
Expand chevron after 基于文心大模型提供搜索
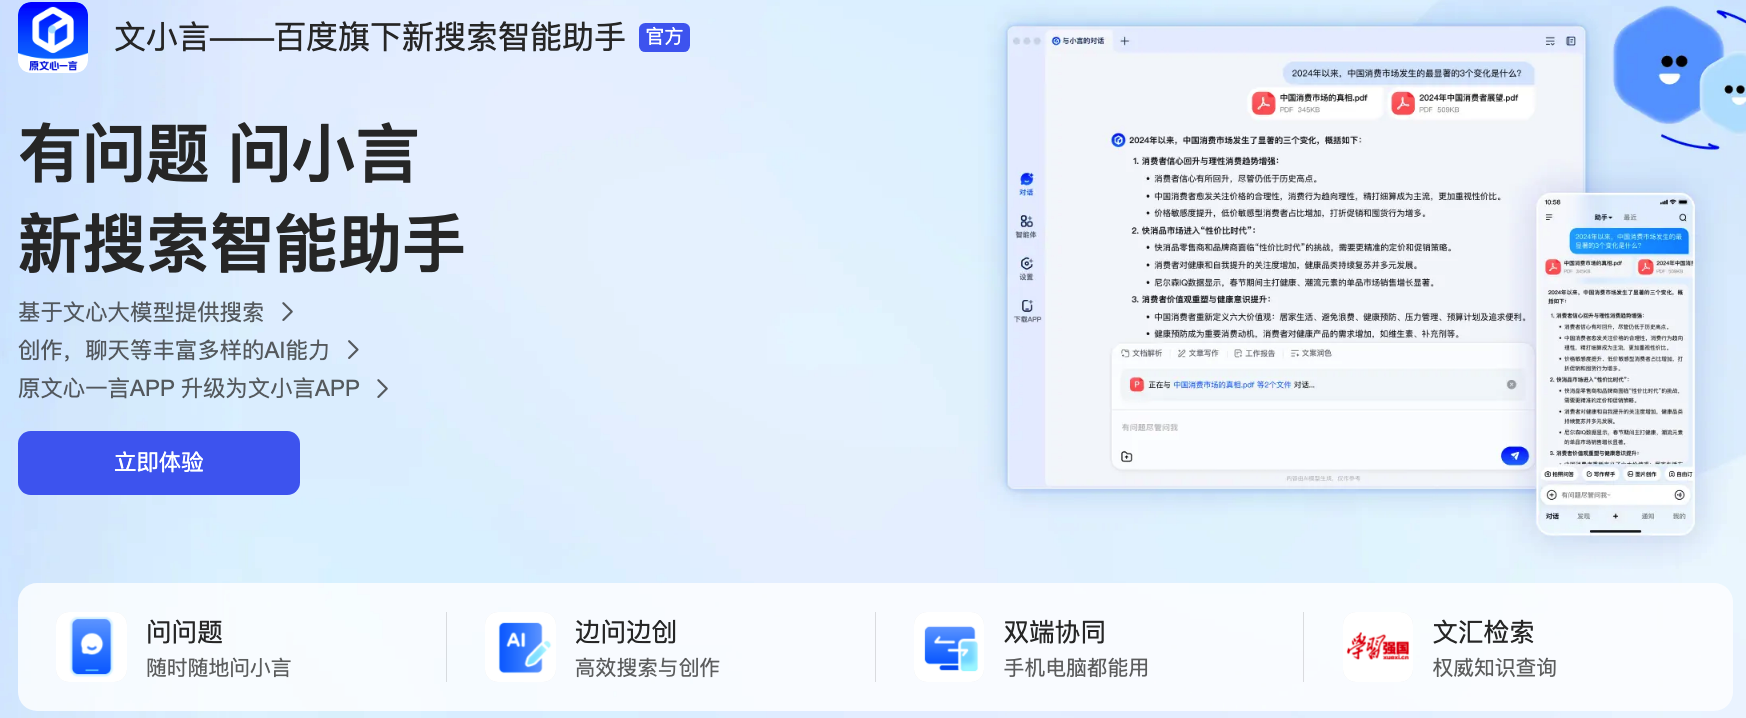click(288, 312)
